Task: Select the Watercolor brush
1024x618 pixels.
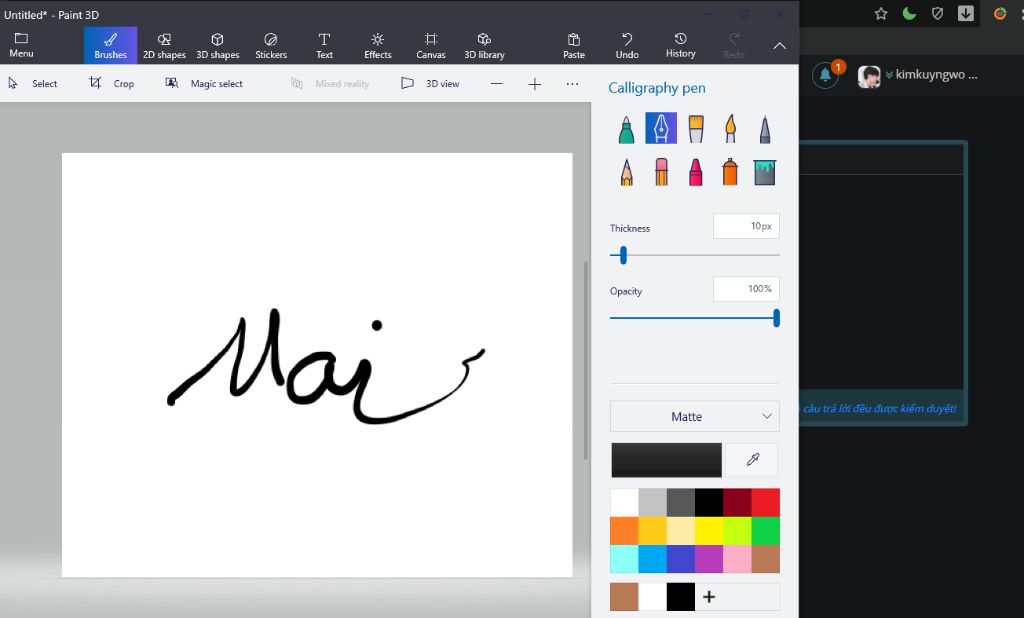Action: [730, 129]
